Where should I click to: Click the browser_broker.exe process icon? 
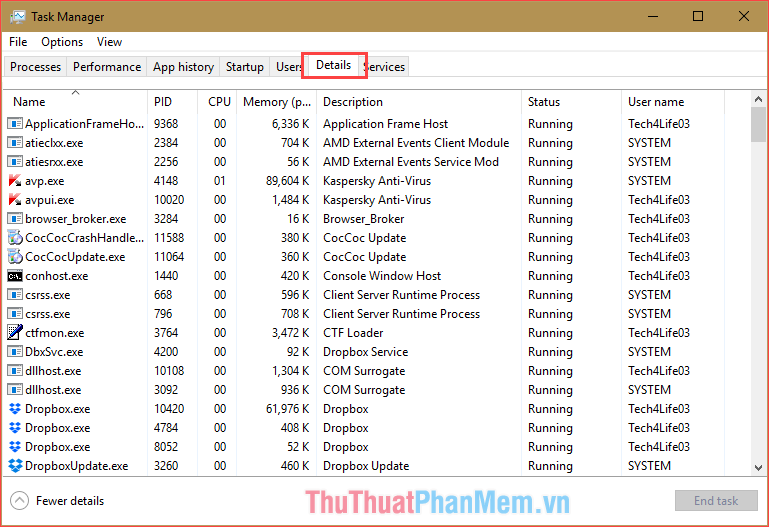point(15,219)
